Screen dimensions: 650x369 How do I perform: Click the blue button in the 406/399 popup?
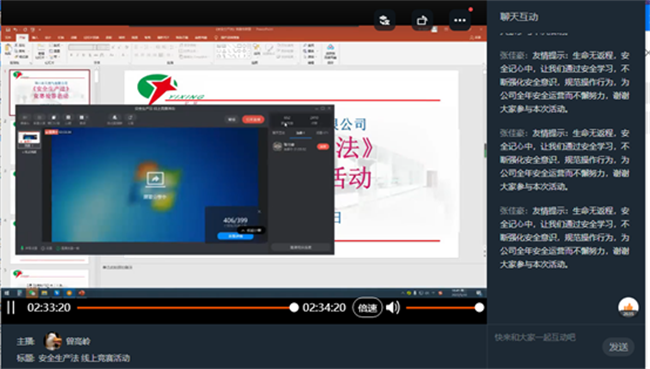[235, 236]
